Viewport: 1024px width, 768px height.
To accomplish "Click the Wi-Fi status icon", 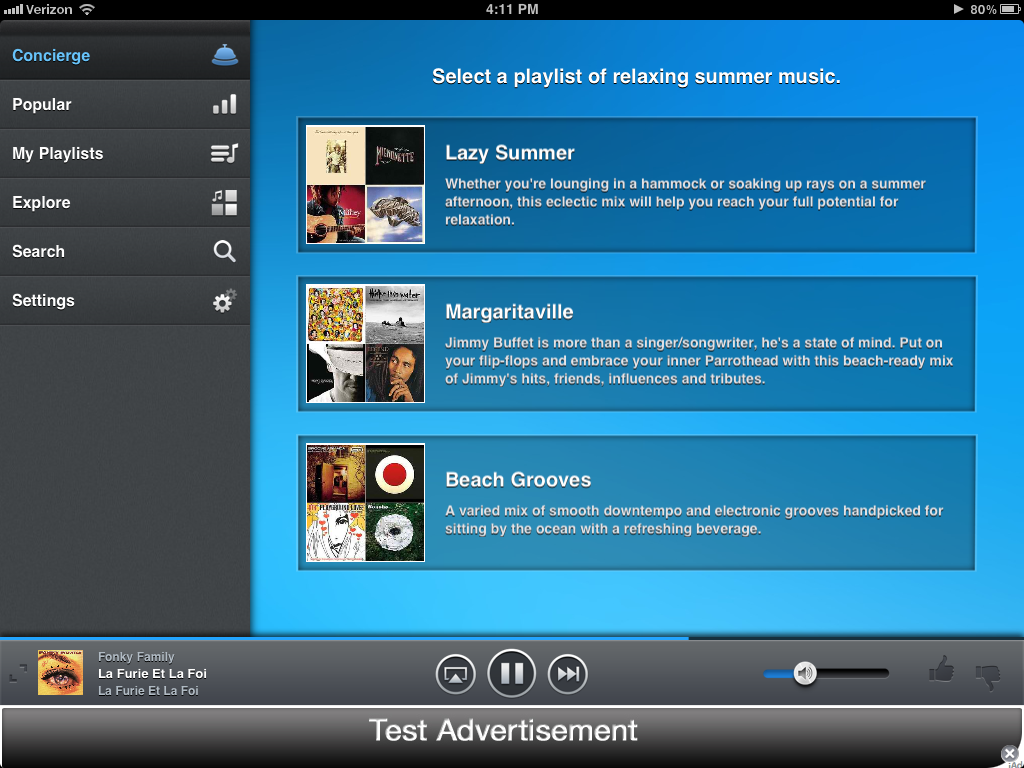I will 86,9.
